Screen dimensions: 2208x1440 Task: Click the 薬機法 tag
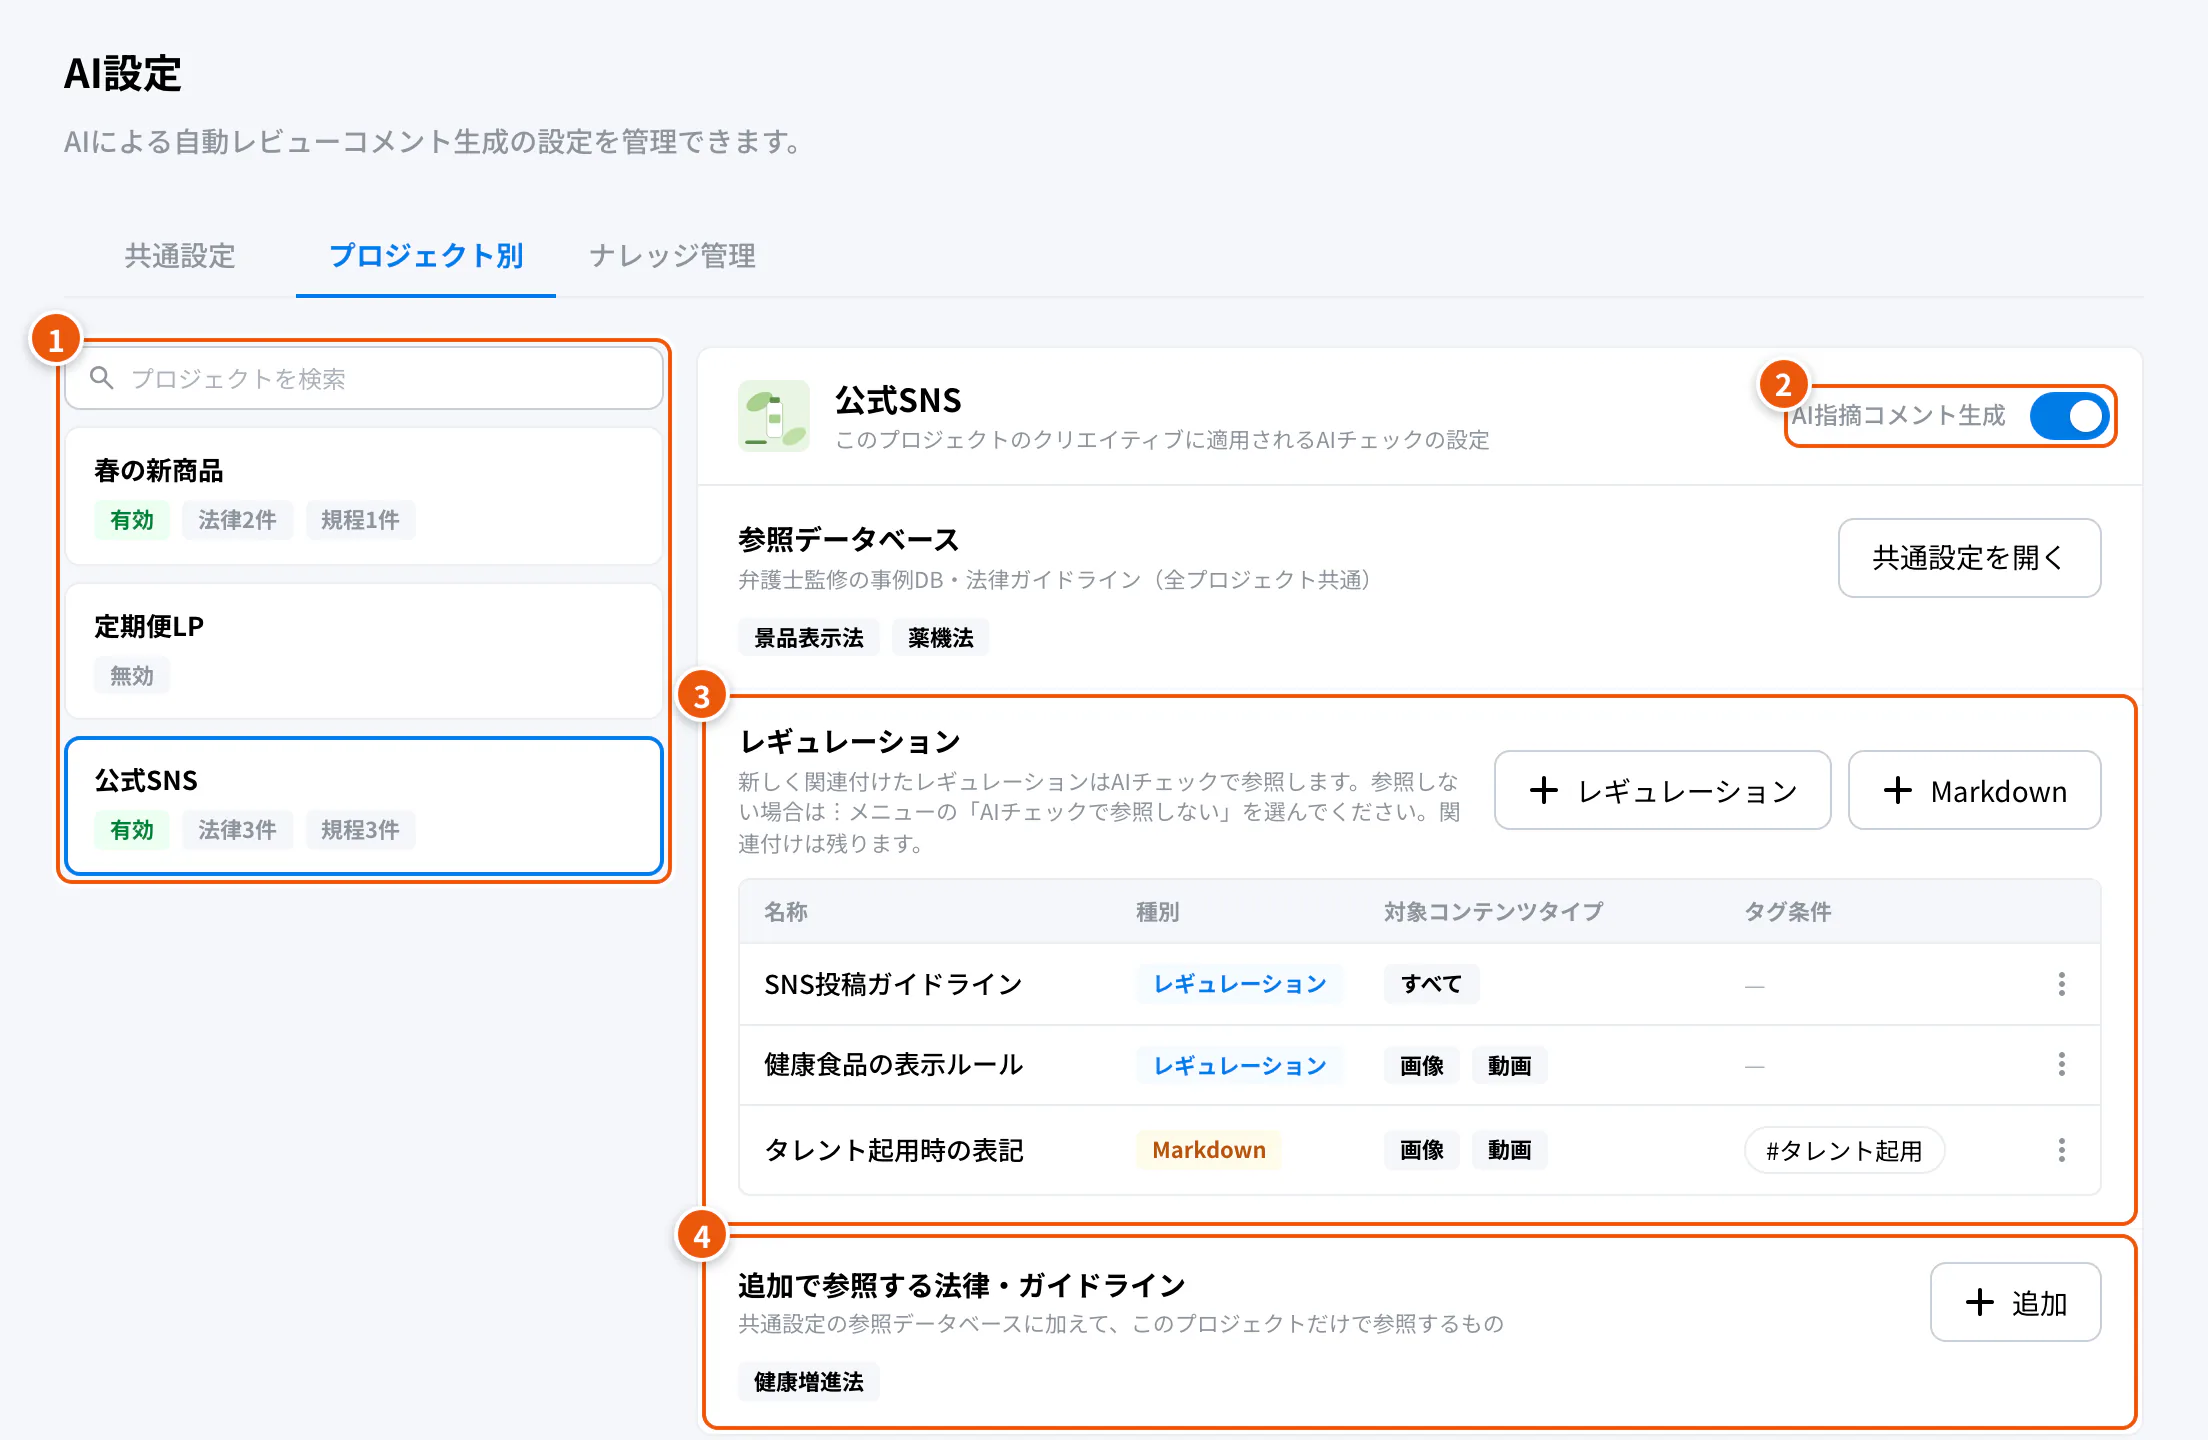click(x=940, y=638)
